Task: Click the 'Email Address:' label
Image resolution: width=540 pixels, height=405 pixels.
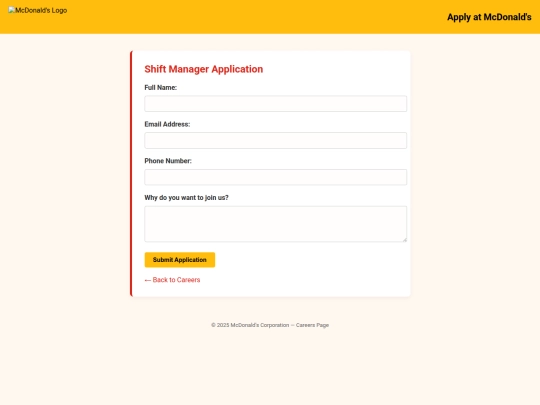Action: point(167,124)
